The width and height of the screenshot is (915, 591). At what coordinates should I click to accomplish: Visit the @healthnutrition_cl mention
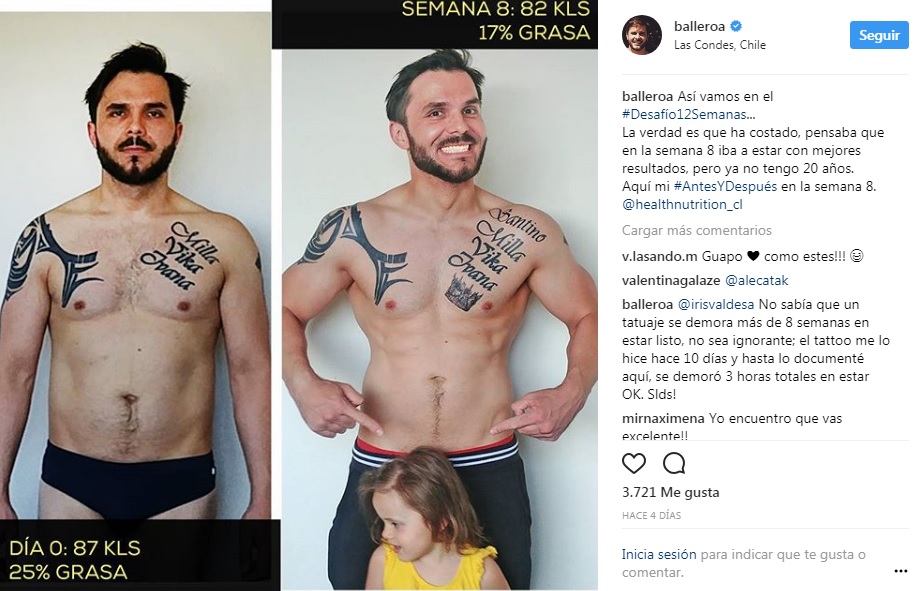click(x=682, y=205)
